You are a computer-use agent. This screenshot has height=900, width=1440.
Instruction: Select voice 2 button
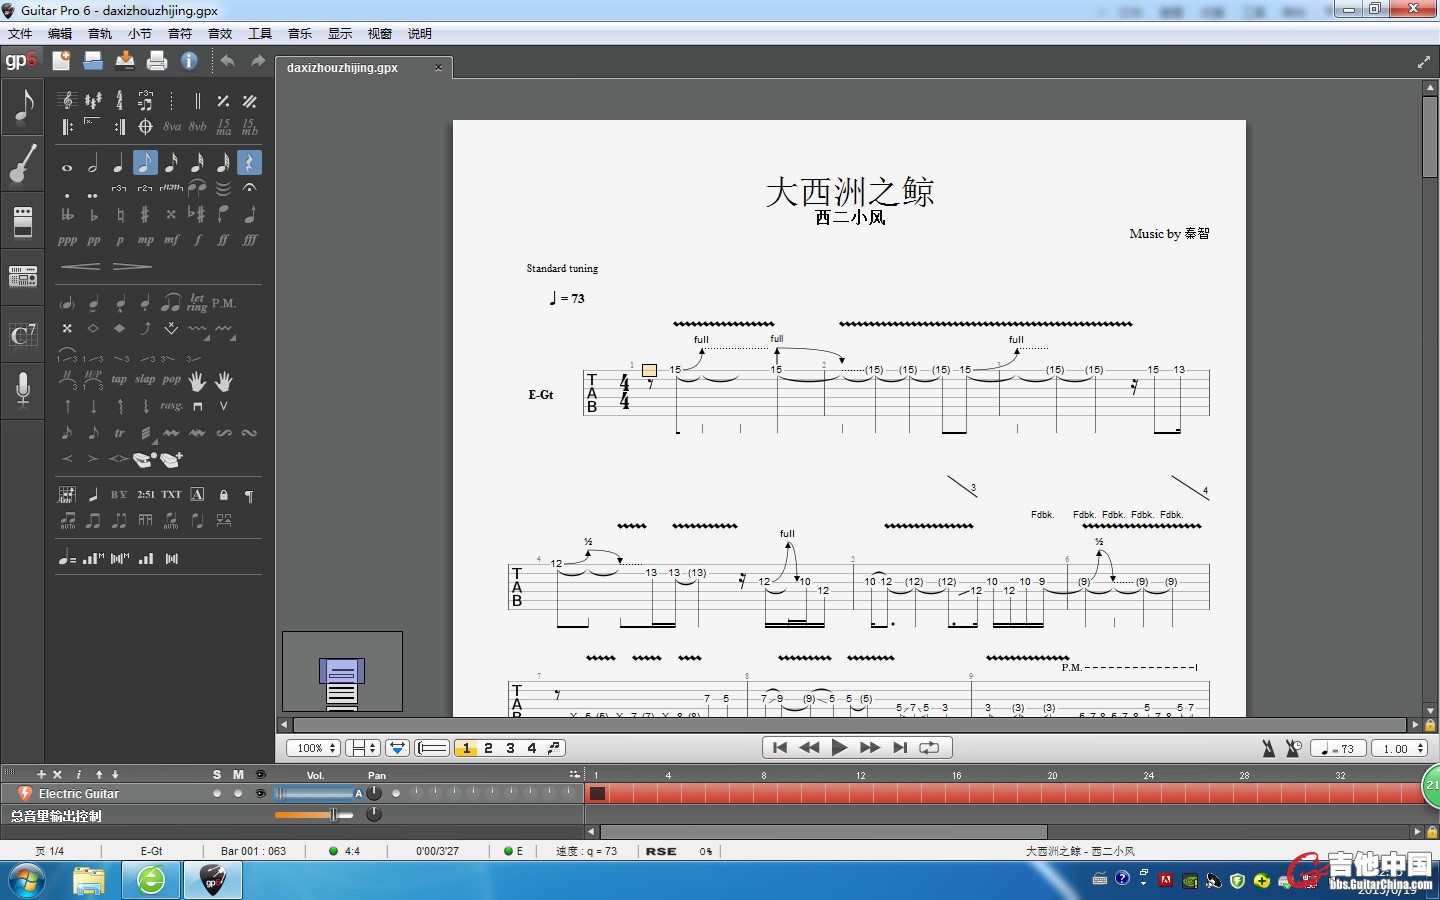point(488,748)
